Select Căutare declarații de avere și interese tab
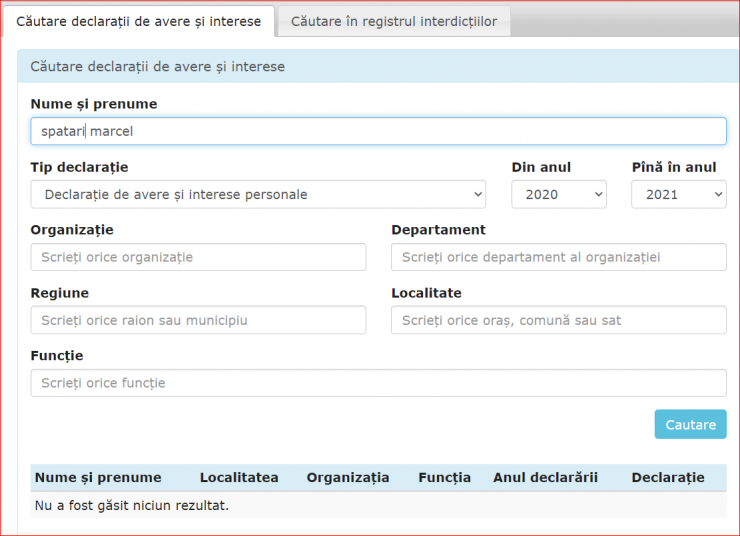 [138, 21]
